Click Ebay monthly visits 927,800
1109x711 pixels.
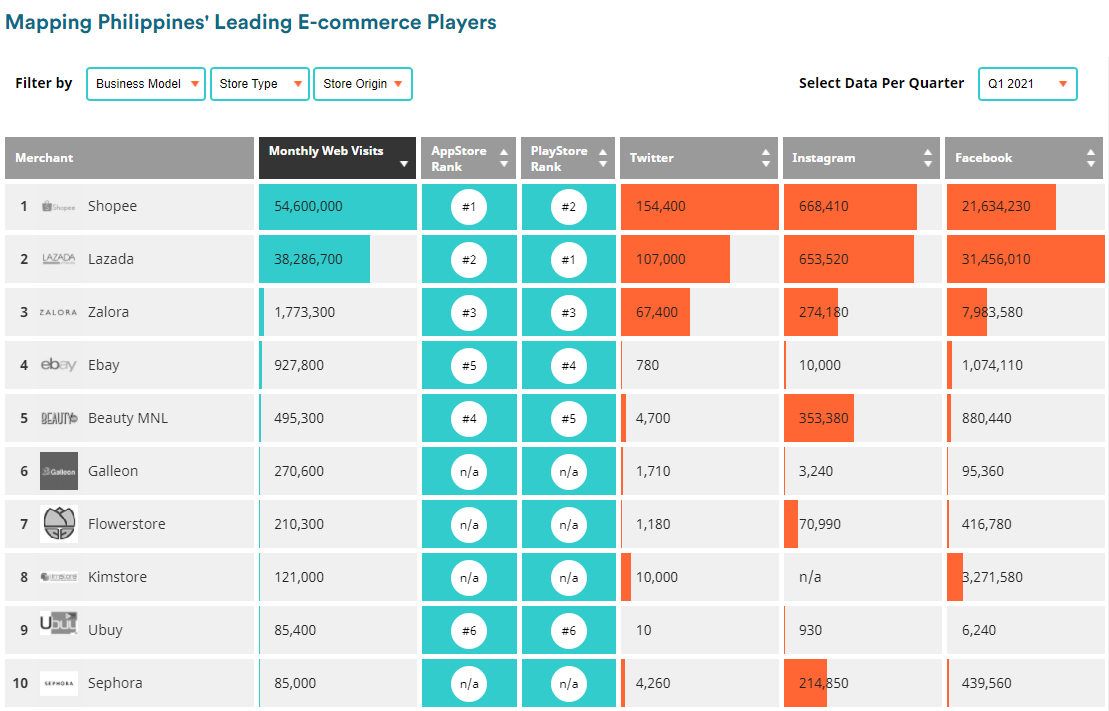[x=298, y=365]
